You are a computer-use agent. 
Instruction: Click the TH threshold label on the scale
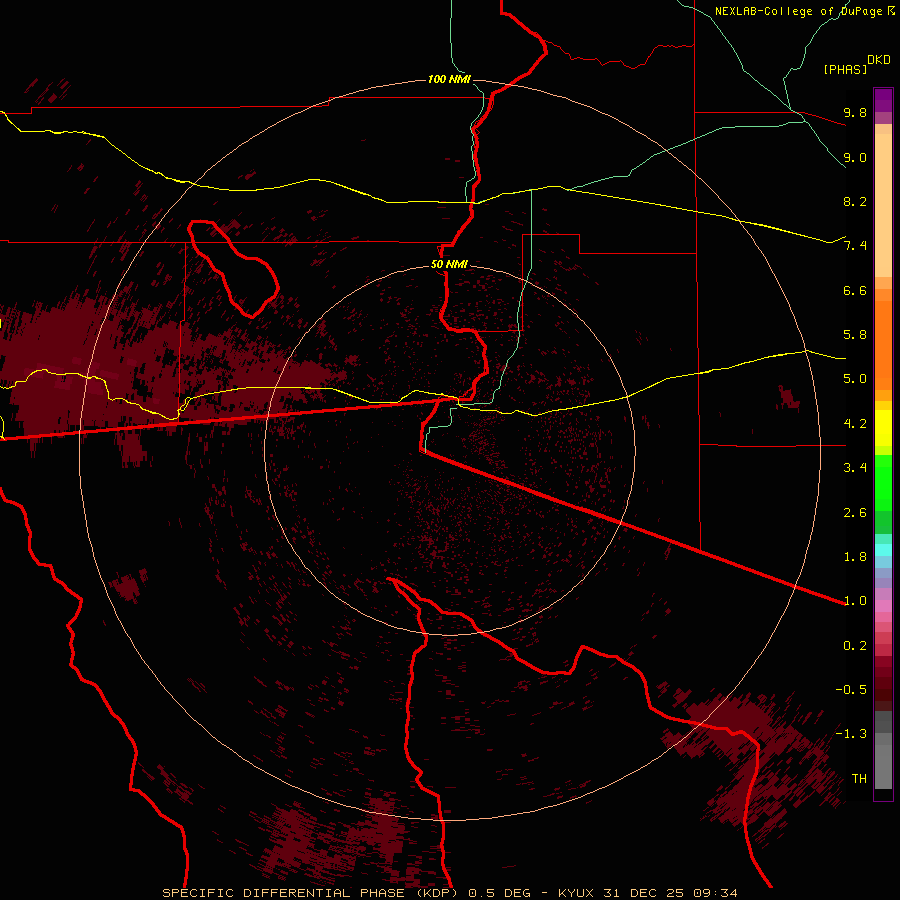[x=859, y=779]
